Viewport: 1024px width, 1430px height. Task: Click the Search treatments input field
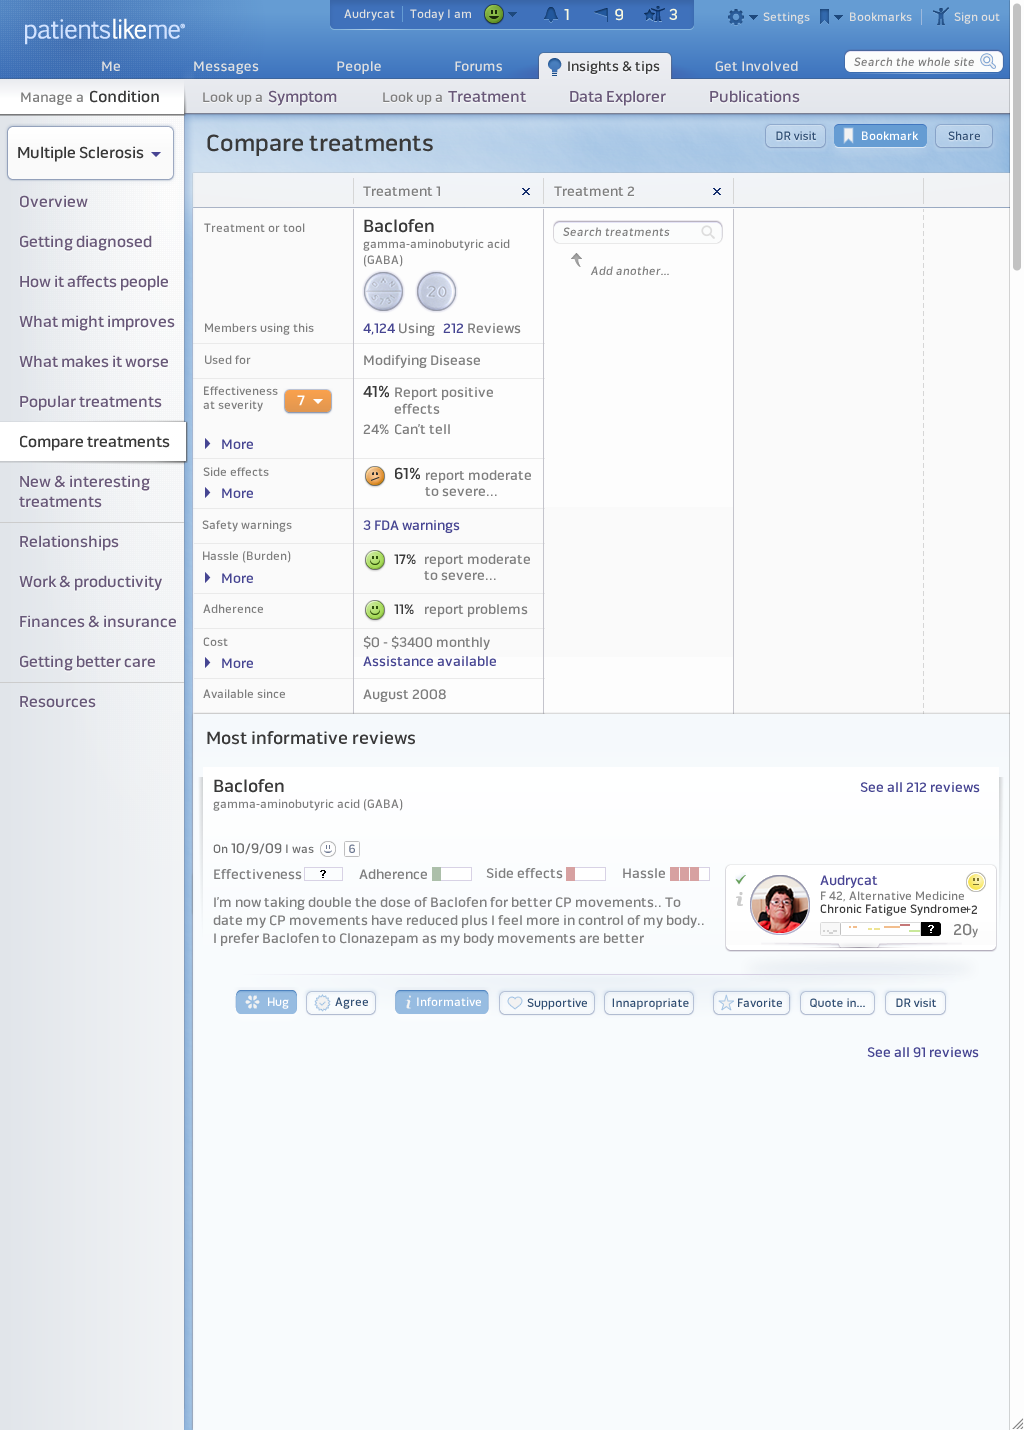tap(637, 232)
